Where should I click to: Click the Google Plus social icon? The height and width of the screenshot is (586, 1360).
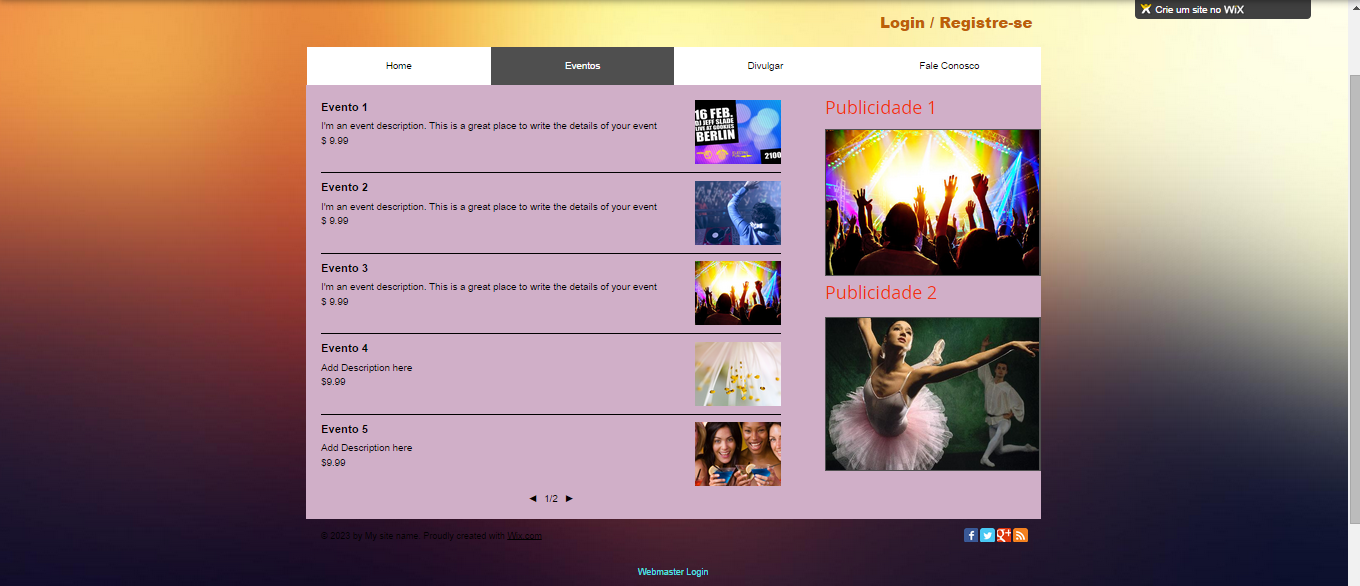[1004, 535]
